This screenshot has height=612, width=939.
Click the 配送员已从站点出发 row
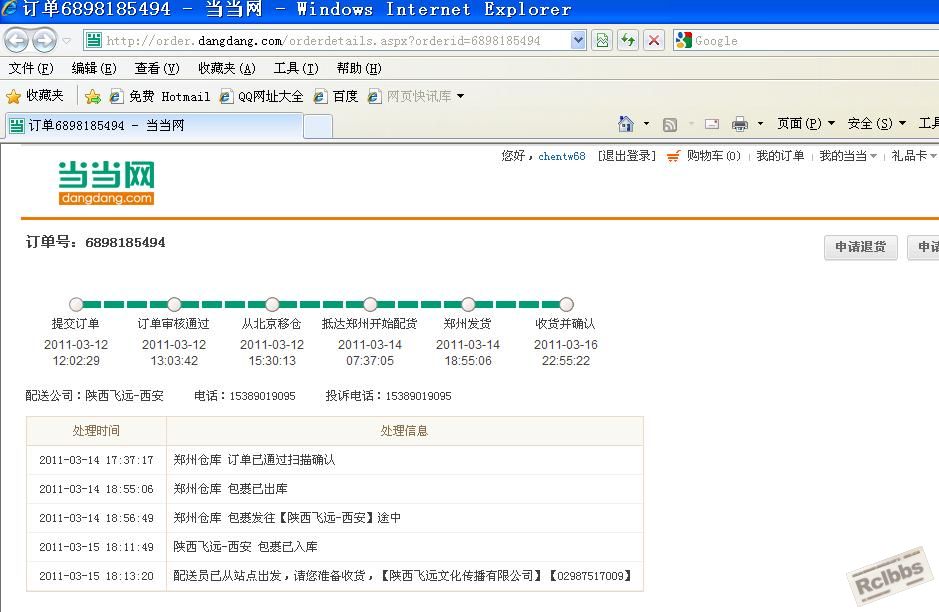(x=335, y=576)
